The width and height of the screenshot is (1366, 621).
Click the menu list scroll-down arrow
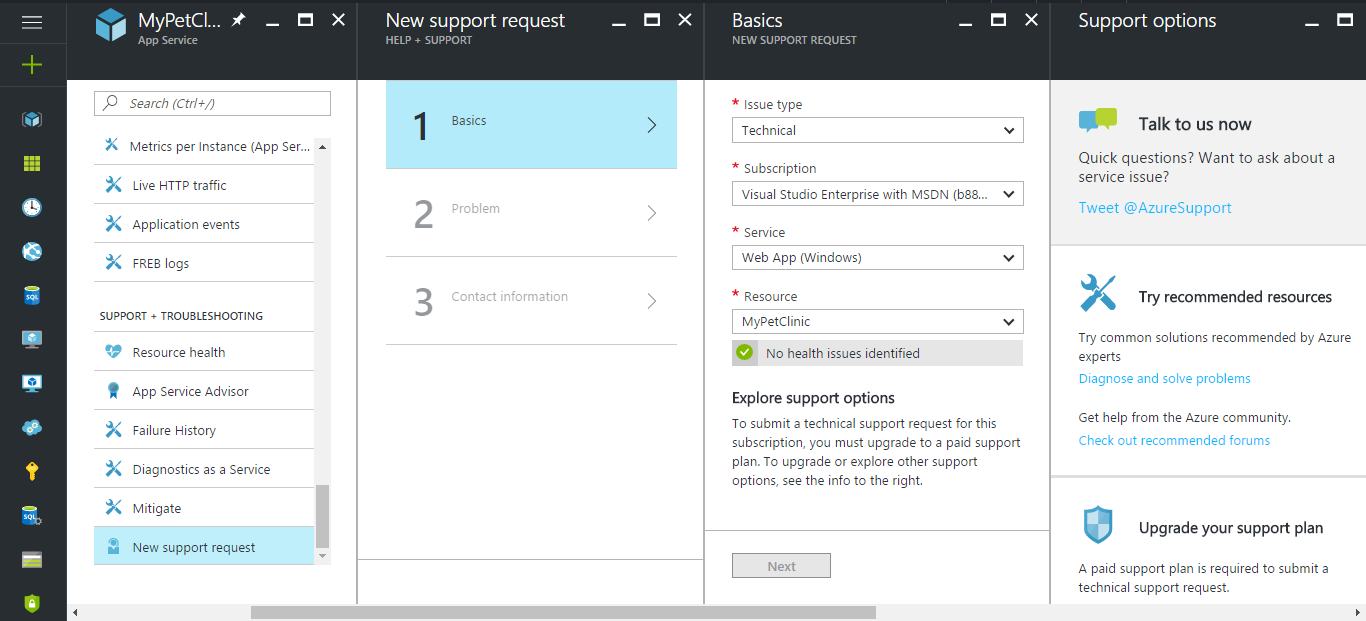pos(322,555)
